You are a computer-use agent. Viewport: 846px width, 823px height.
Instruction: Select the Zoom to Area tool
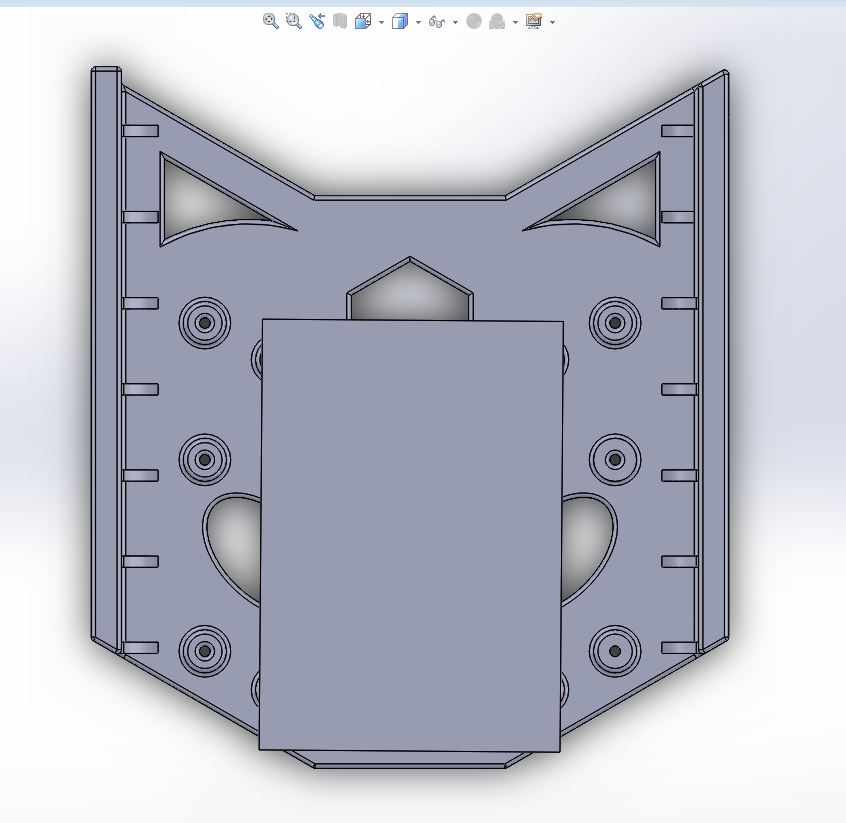click(294, 21)
